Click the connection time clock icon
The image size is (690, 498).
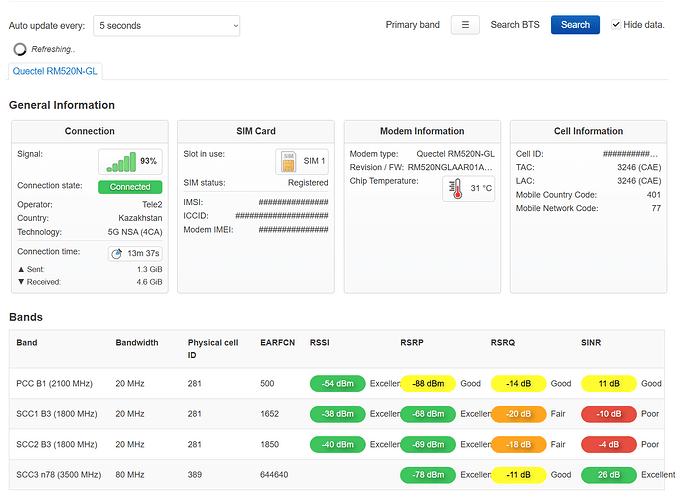pyautogui.click(x=119, y=254)
